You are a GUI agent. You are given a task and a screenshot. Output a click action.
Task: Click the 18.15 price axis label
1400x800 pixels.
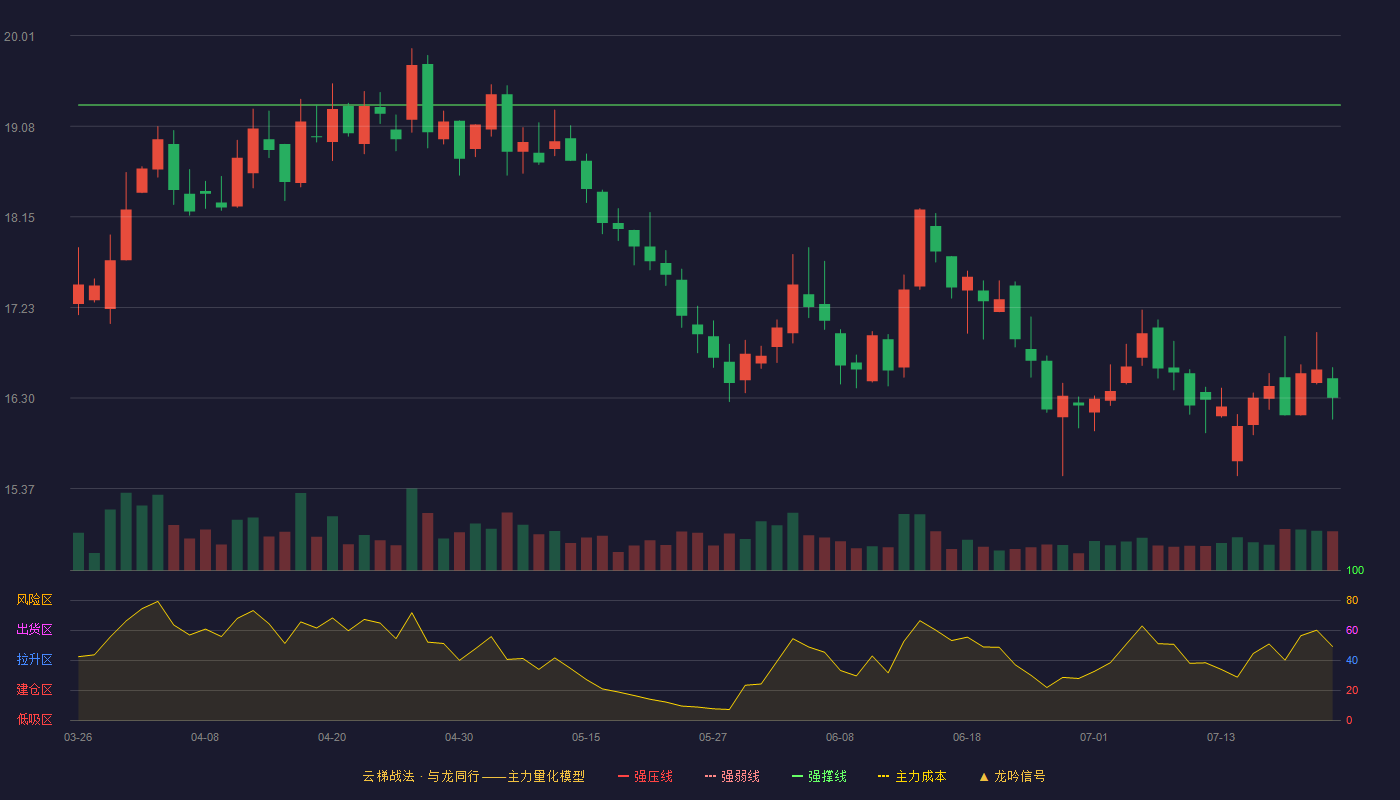point(19,218)
